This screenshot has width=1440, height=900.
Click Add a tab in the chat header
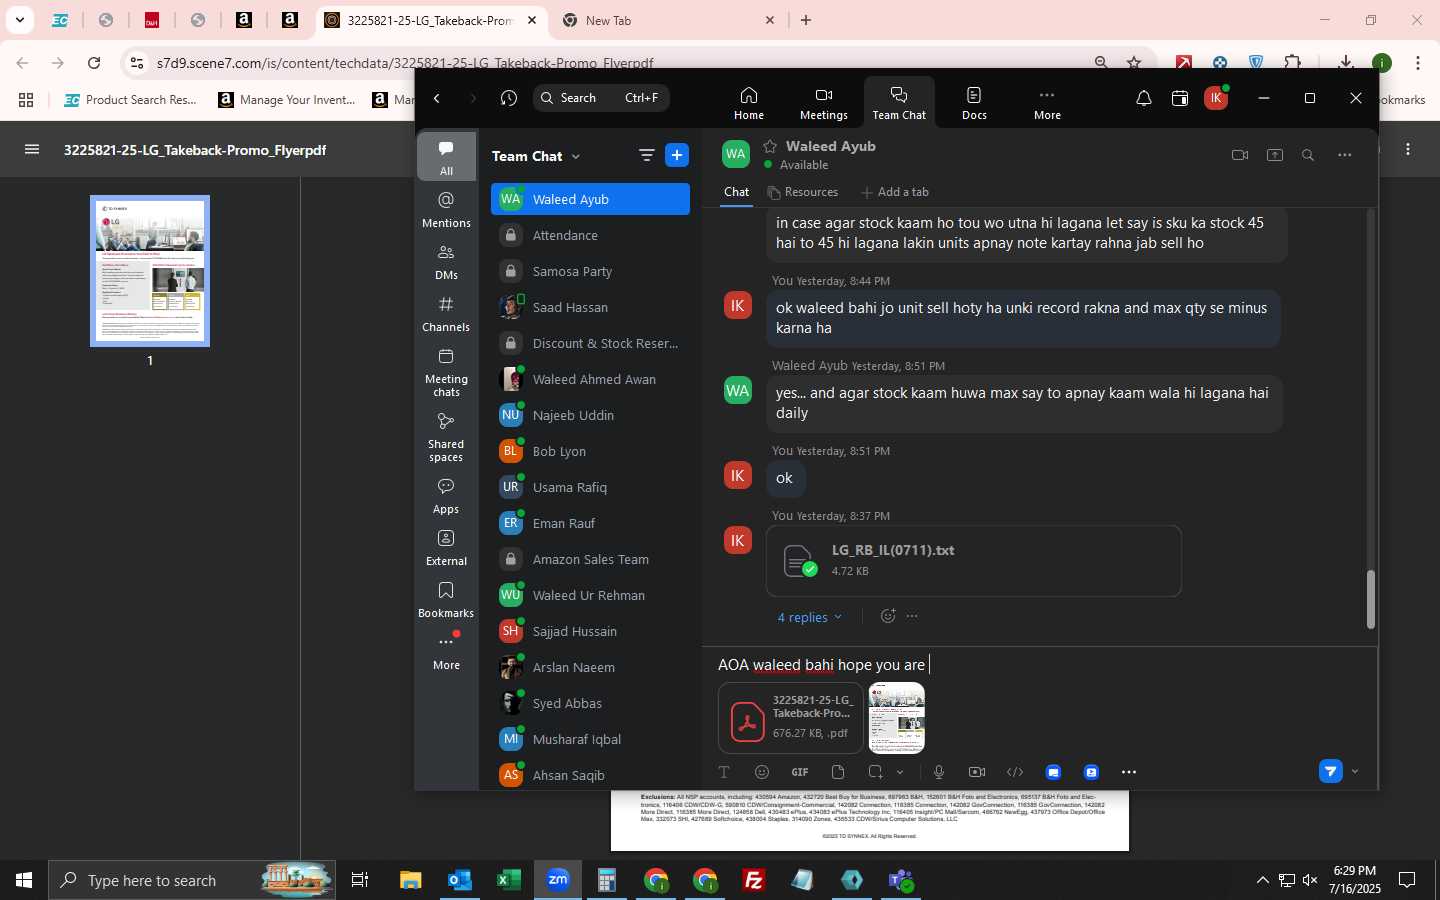[895, 192]
